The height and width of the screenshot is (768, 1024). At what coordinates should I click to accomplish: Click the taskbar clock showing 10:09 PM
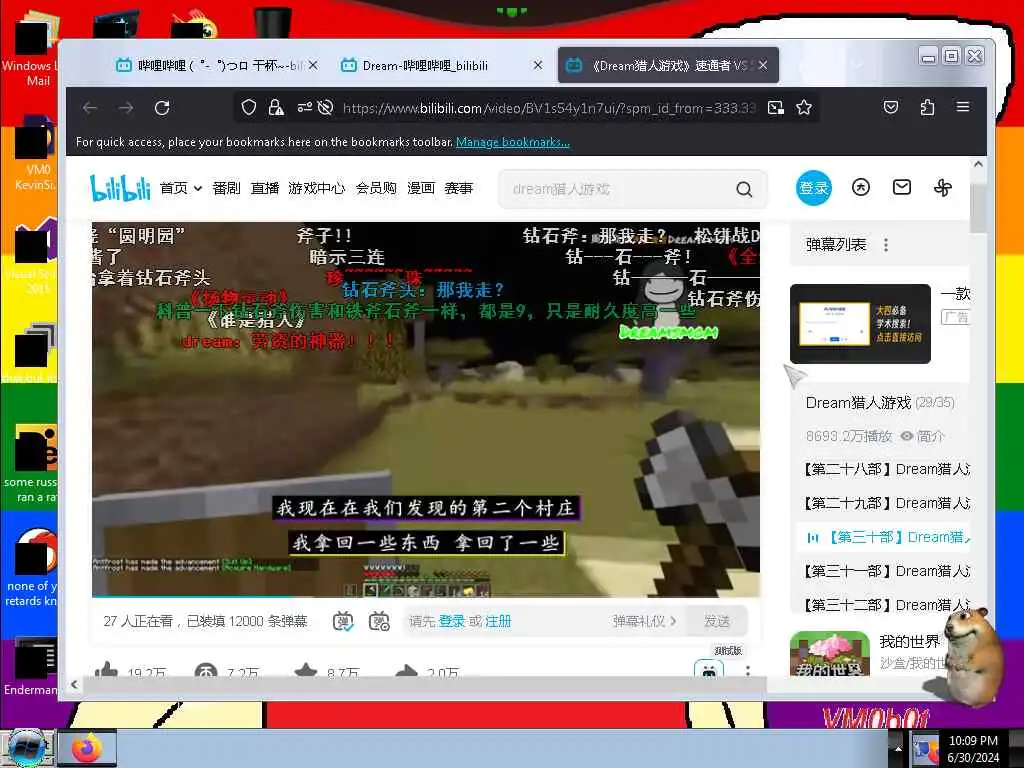click(972, 749)
